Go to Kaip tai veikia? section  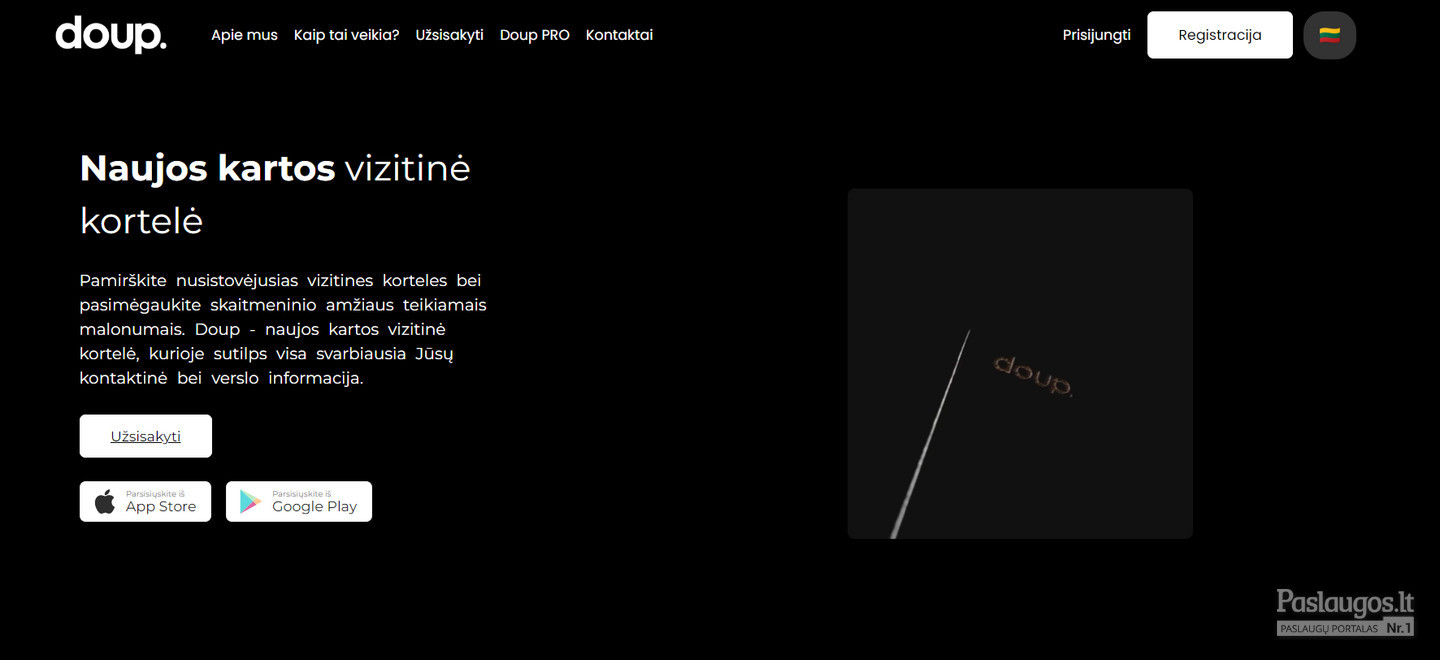[346, 35]
